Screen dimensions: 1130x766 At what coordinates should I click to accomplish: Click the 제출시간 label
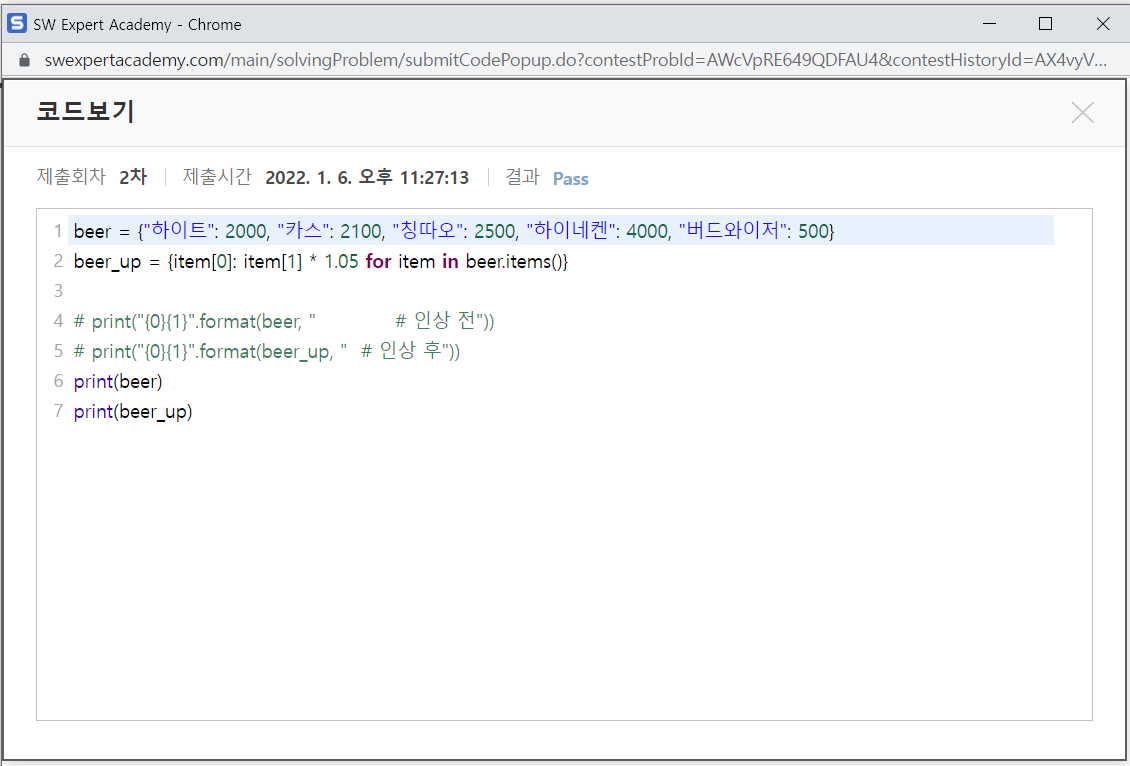[217, 177]
